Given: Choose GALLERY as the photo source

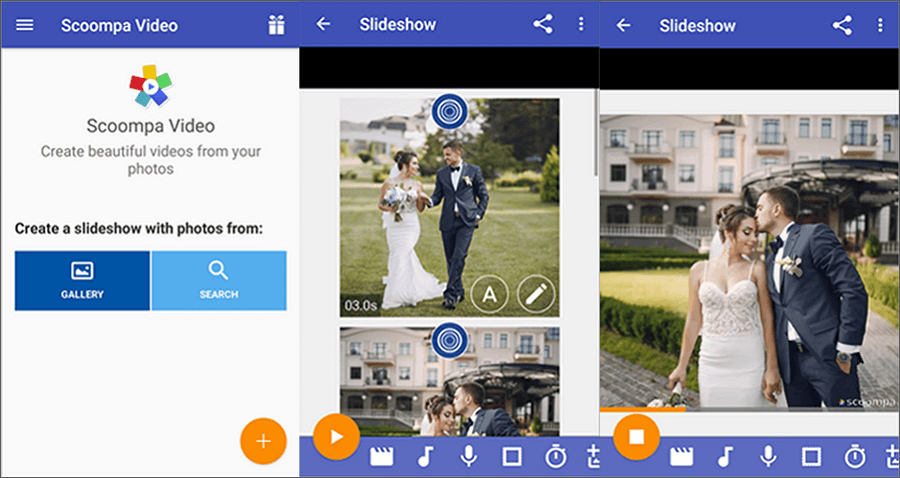Looking at the screenshot, I should click(82, 281).
